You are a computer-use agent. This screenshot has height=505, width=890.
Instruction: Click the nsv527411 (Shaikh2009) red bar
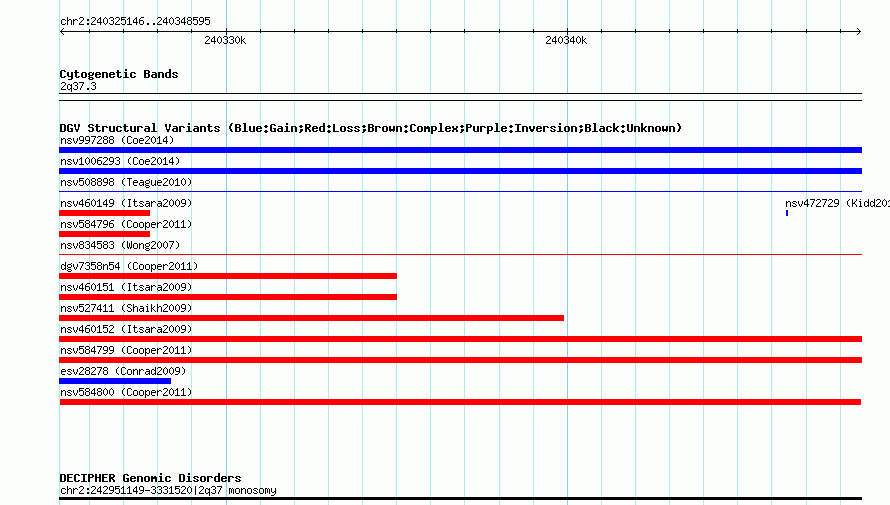[x=312, y=318]
